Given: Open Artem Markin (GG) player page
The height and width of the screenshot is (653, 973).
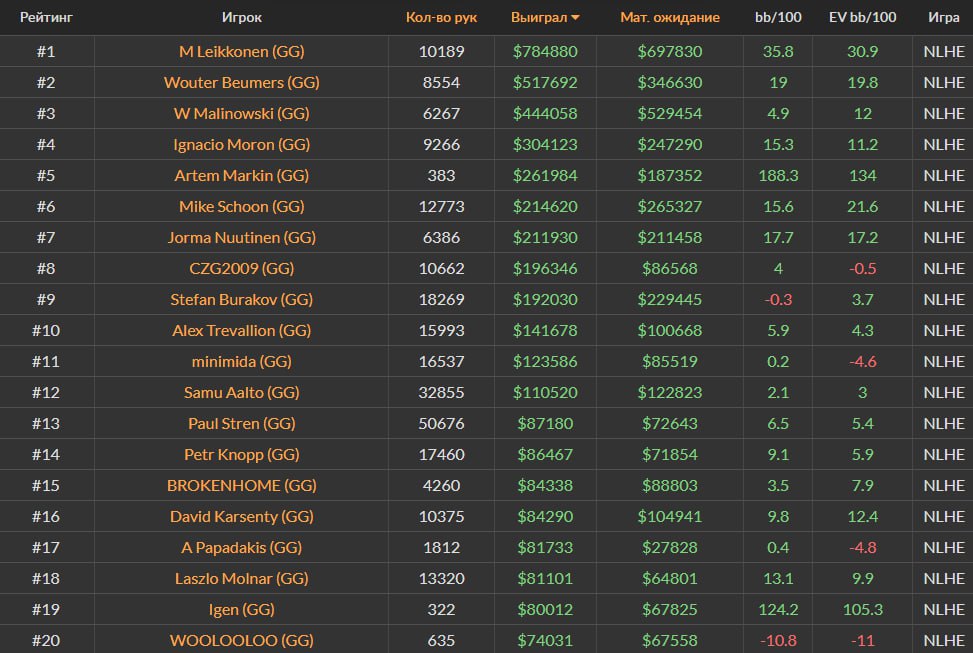Looking at the screenshot, I should (240, 175).
